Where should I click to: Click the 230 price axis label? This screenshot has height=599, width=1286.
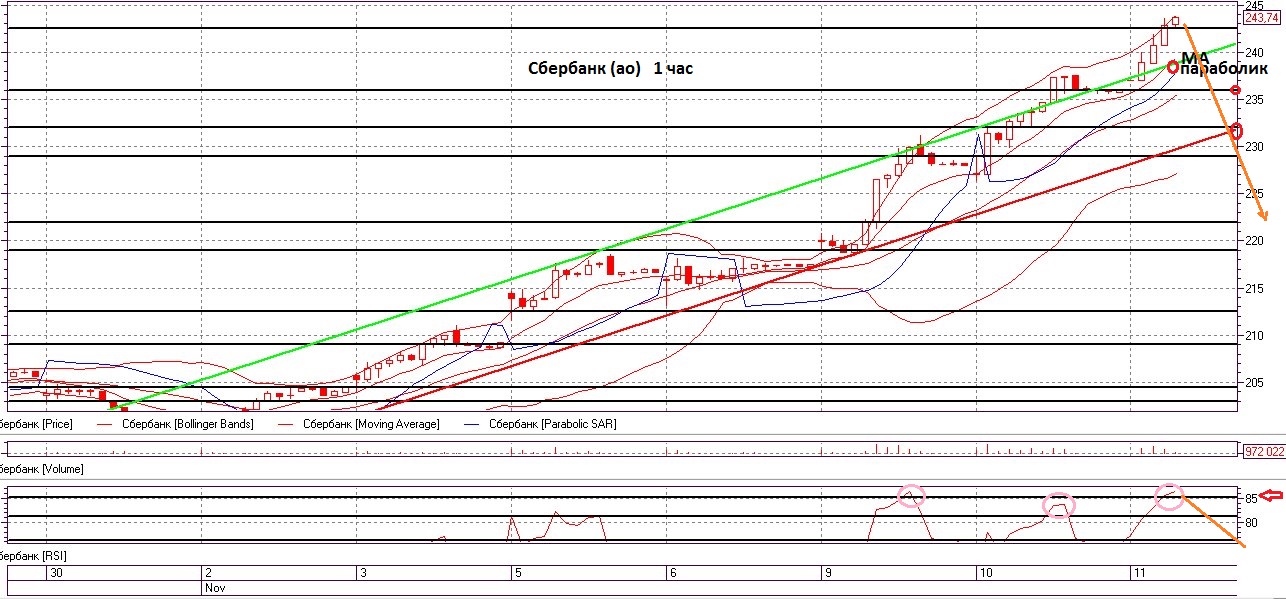point(1254,146)
